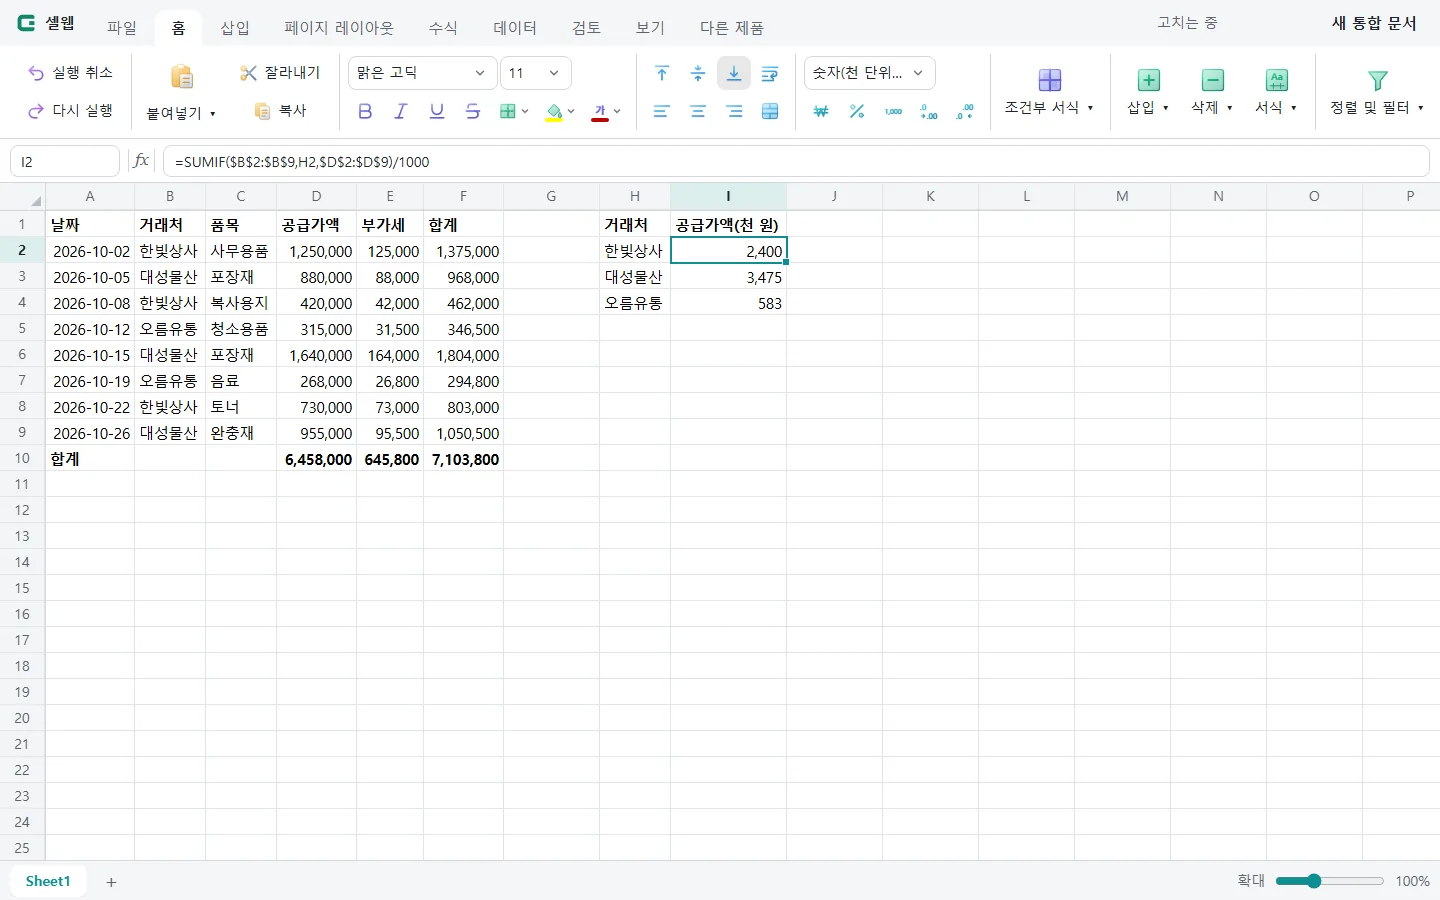
Task: Toggle underline formatting
Action: point(437,112)
